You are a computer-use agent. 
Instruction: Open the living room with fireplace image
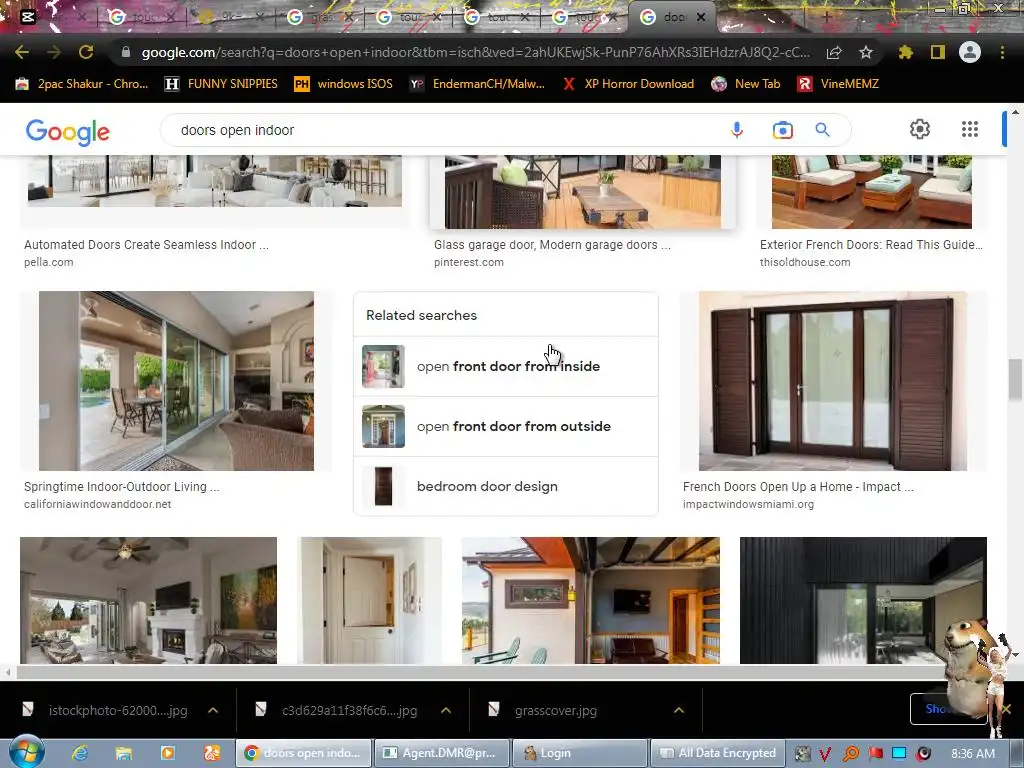click(x=148, y=601)
